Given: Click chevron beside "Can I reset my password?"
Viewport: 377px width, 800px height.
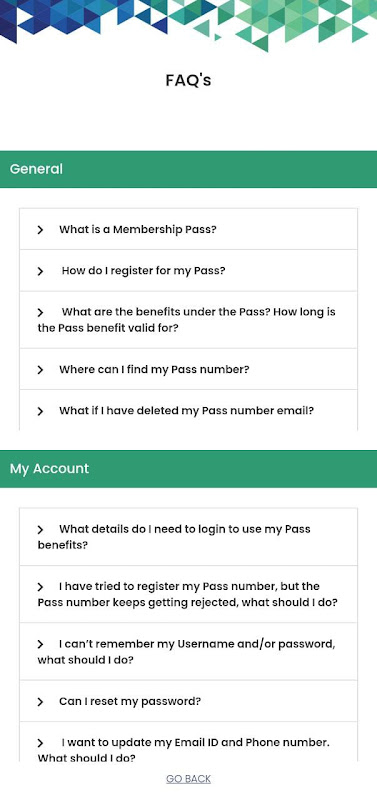Looking at the screenshot, I should 40,703.
